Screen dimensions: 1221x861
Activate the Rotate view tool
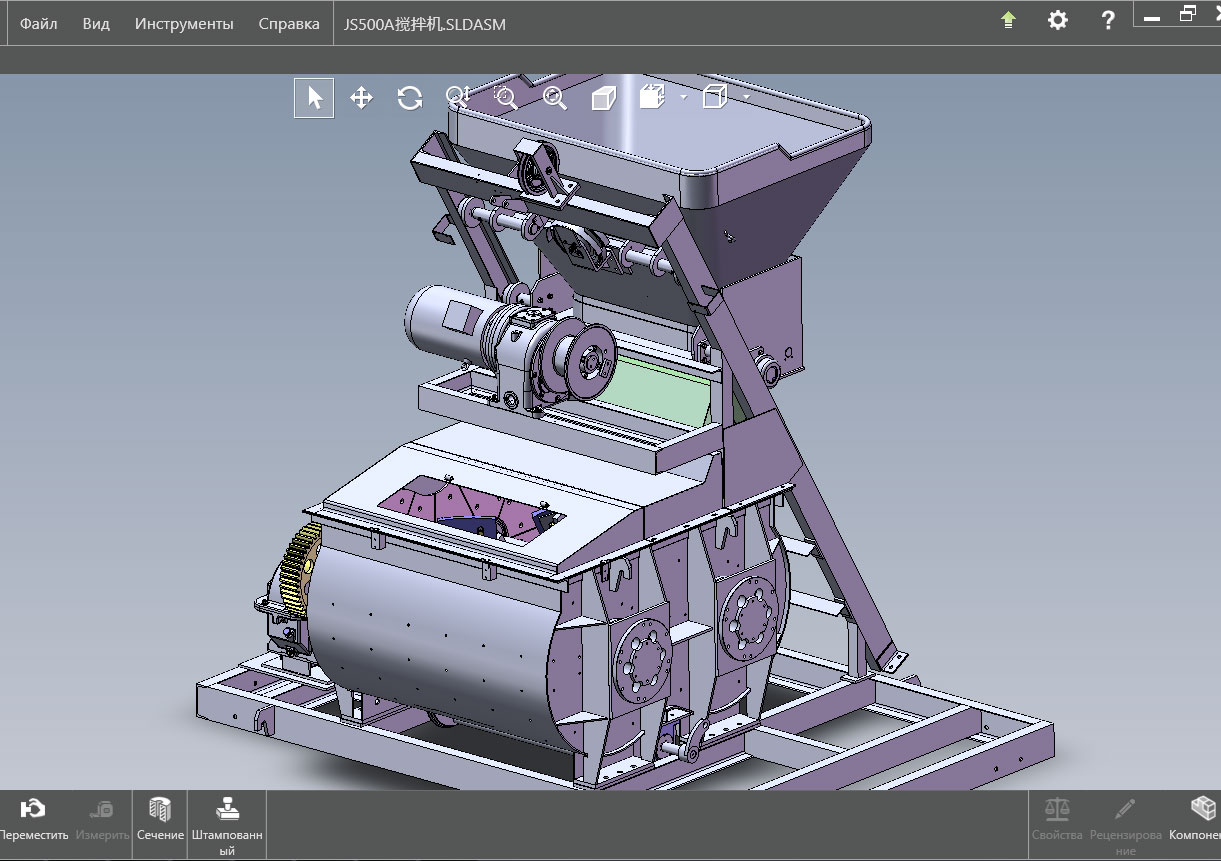pyautogui.click(x=409, y=98)
